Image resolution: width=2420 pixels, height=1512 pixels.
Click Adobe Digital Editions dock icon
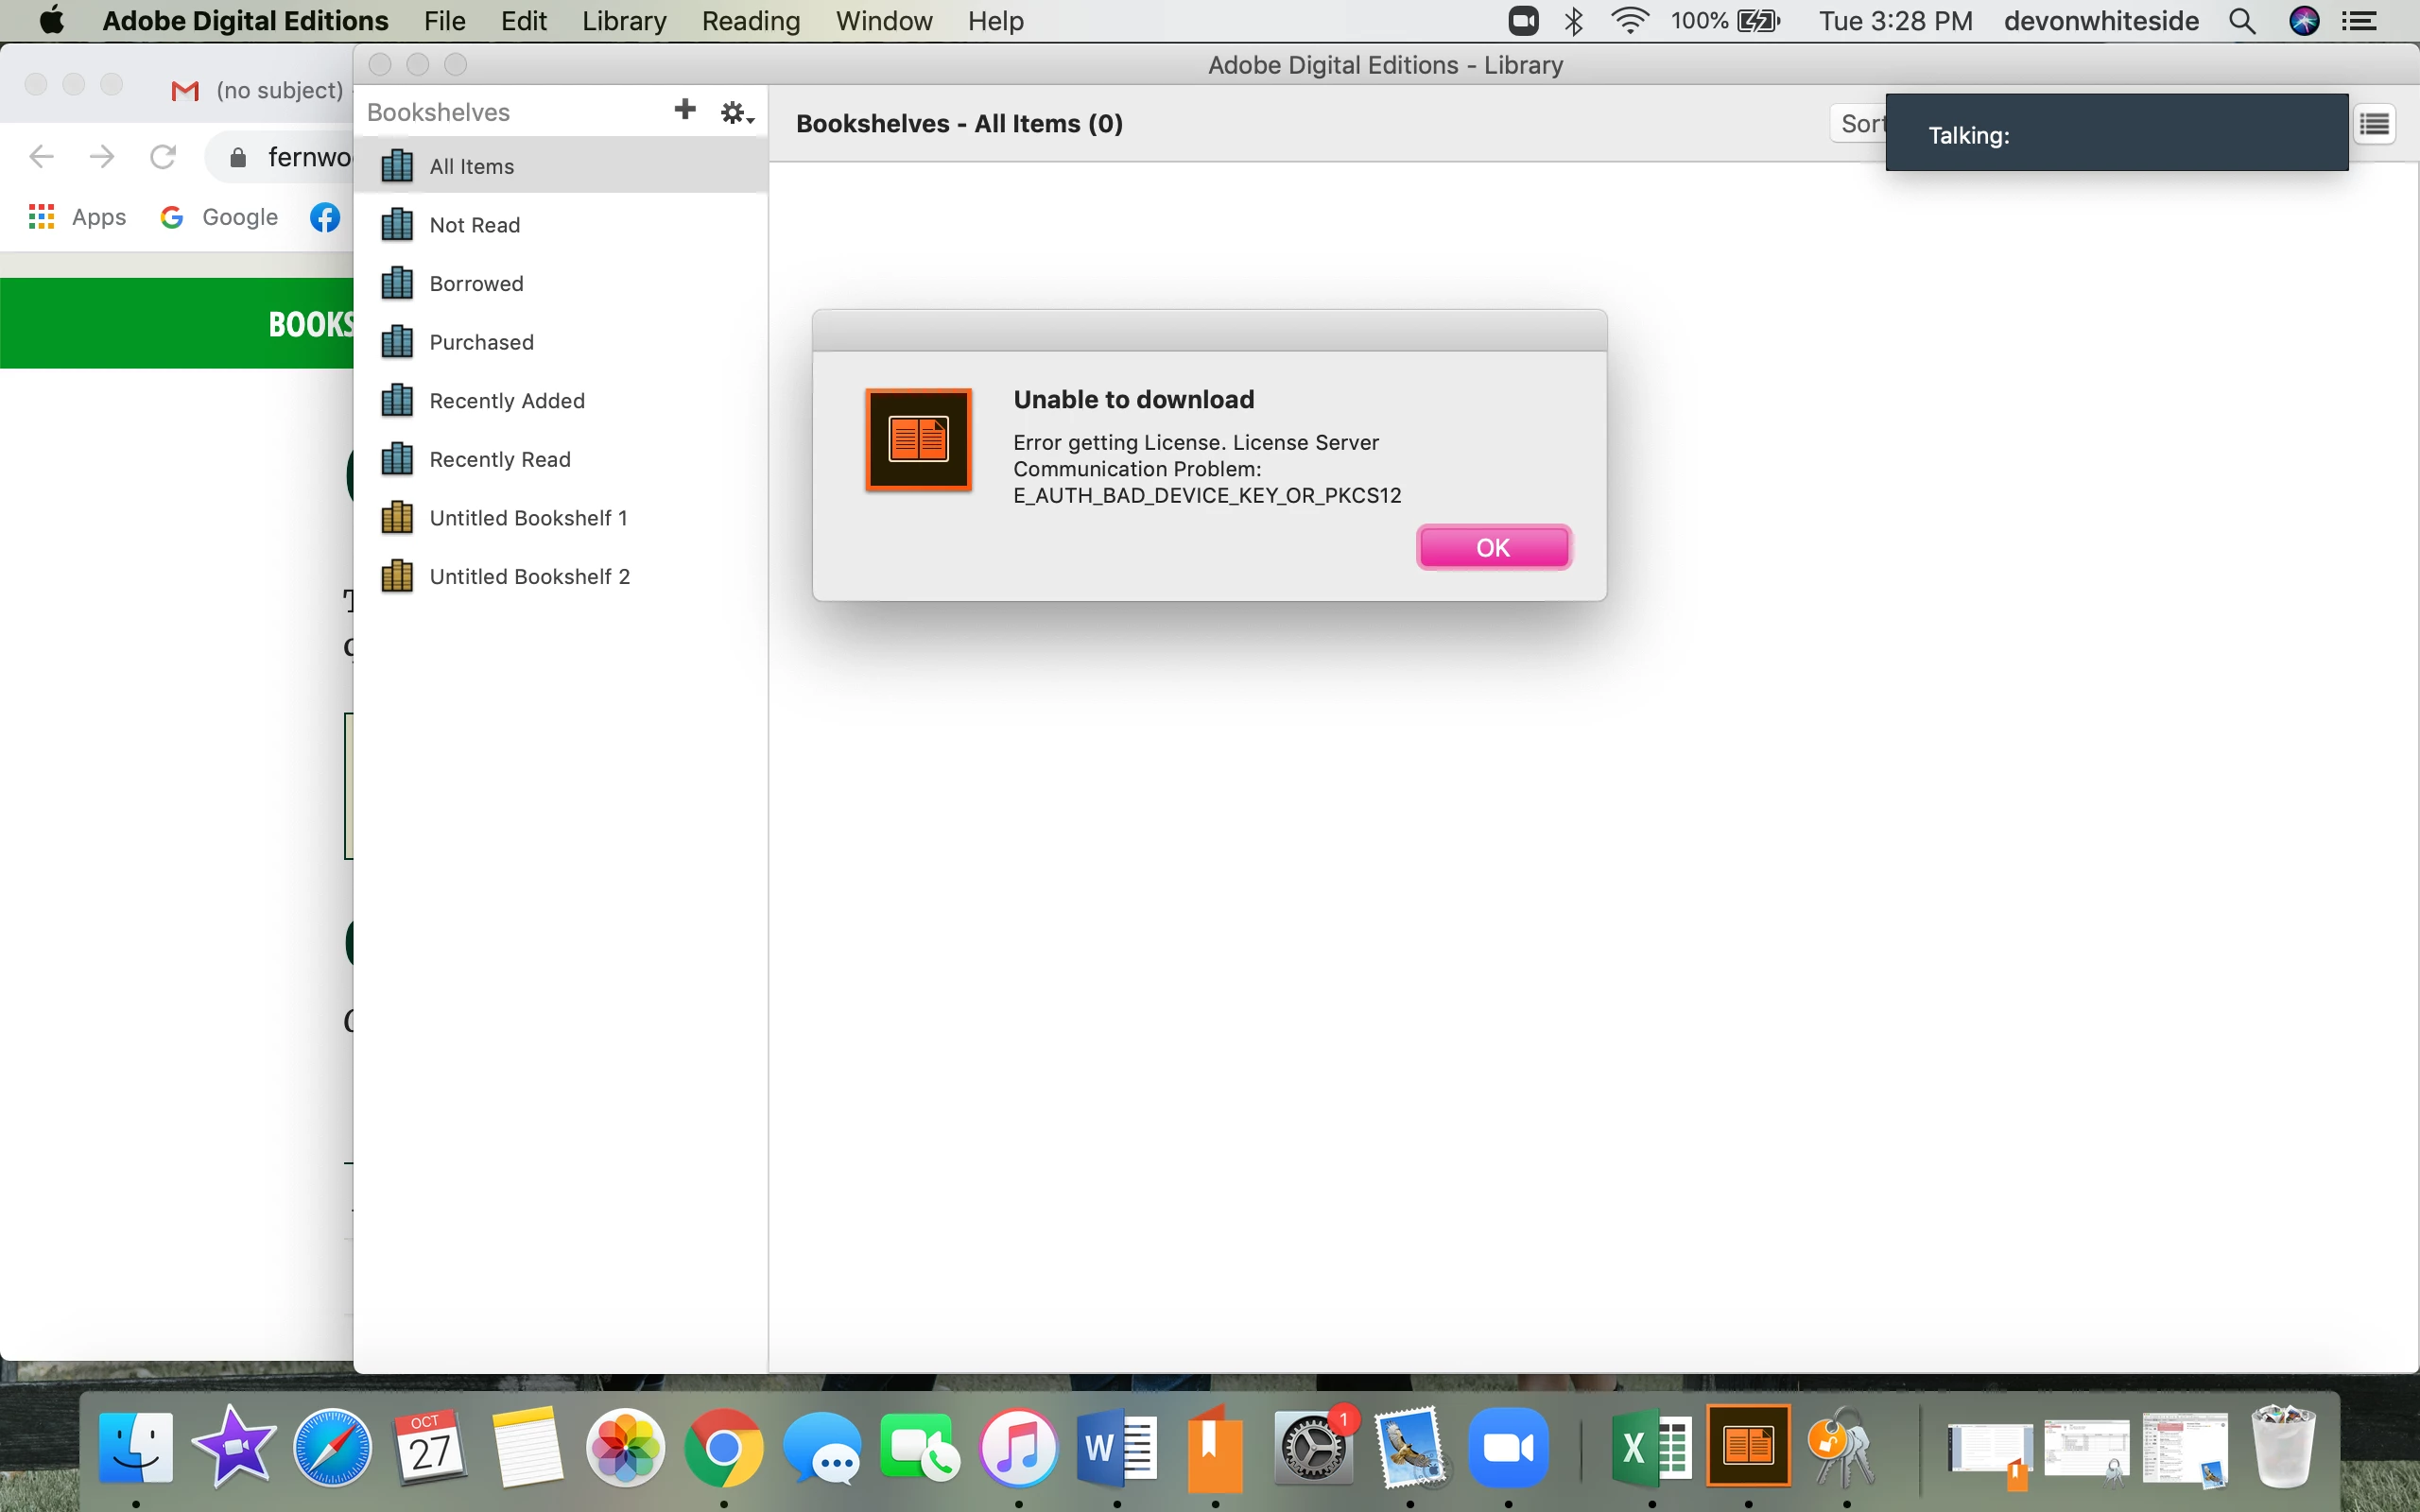(x=1748, y=1446)
